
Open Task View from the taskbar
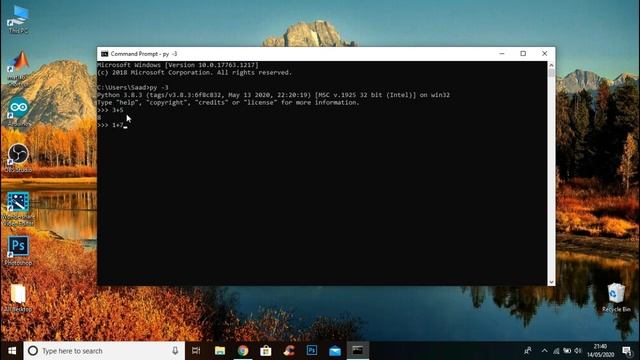click(x=196, y=351)
